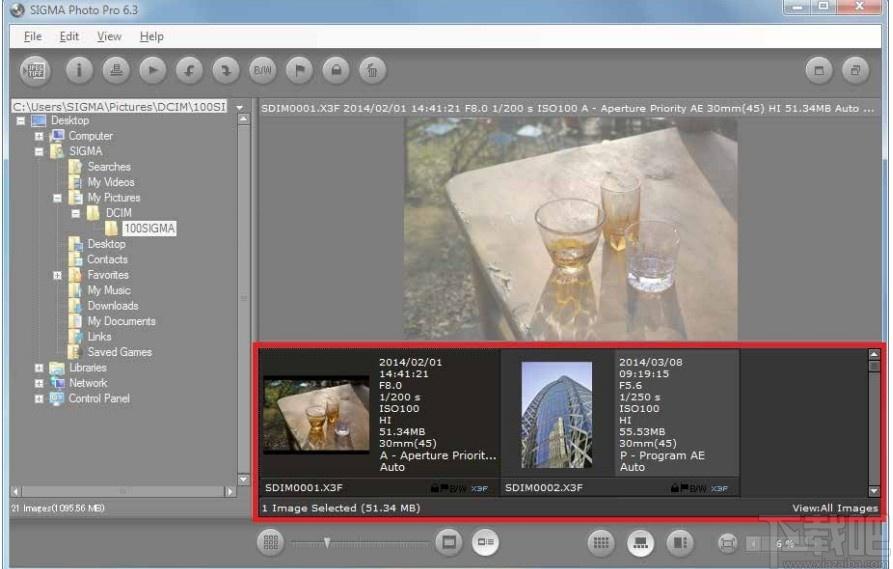This screenshot has width=893, height=569.
Task: Click the large thumbnail size icon
Action: click(449, 542)
